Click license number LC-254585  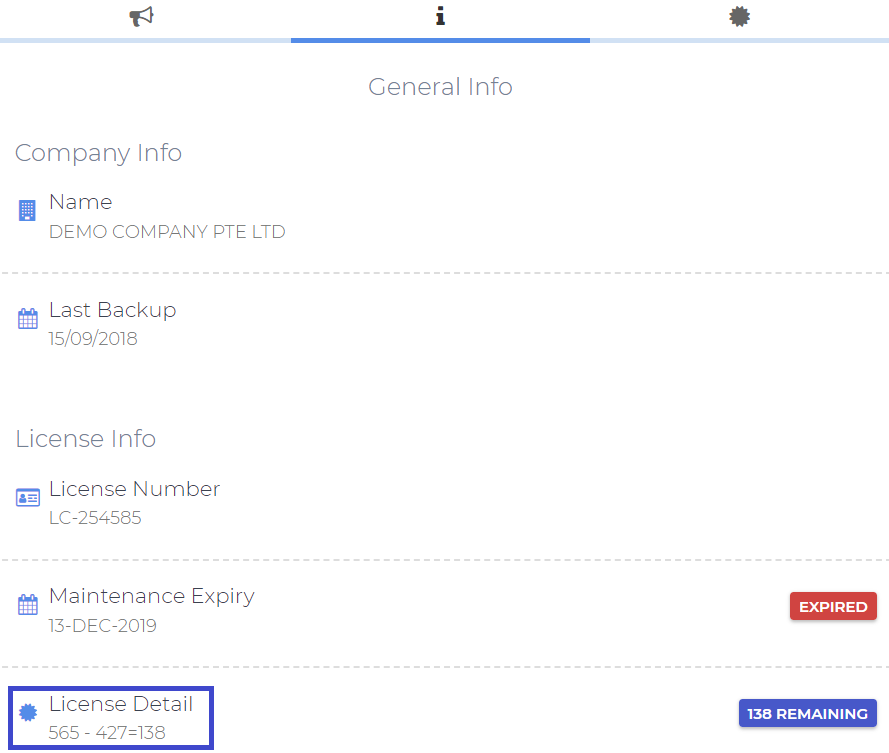pyautogui.click(x=95, y=518)
